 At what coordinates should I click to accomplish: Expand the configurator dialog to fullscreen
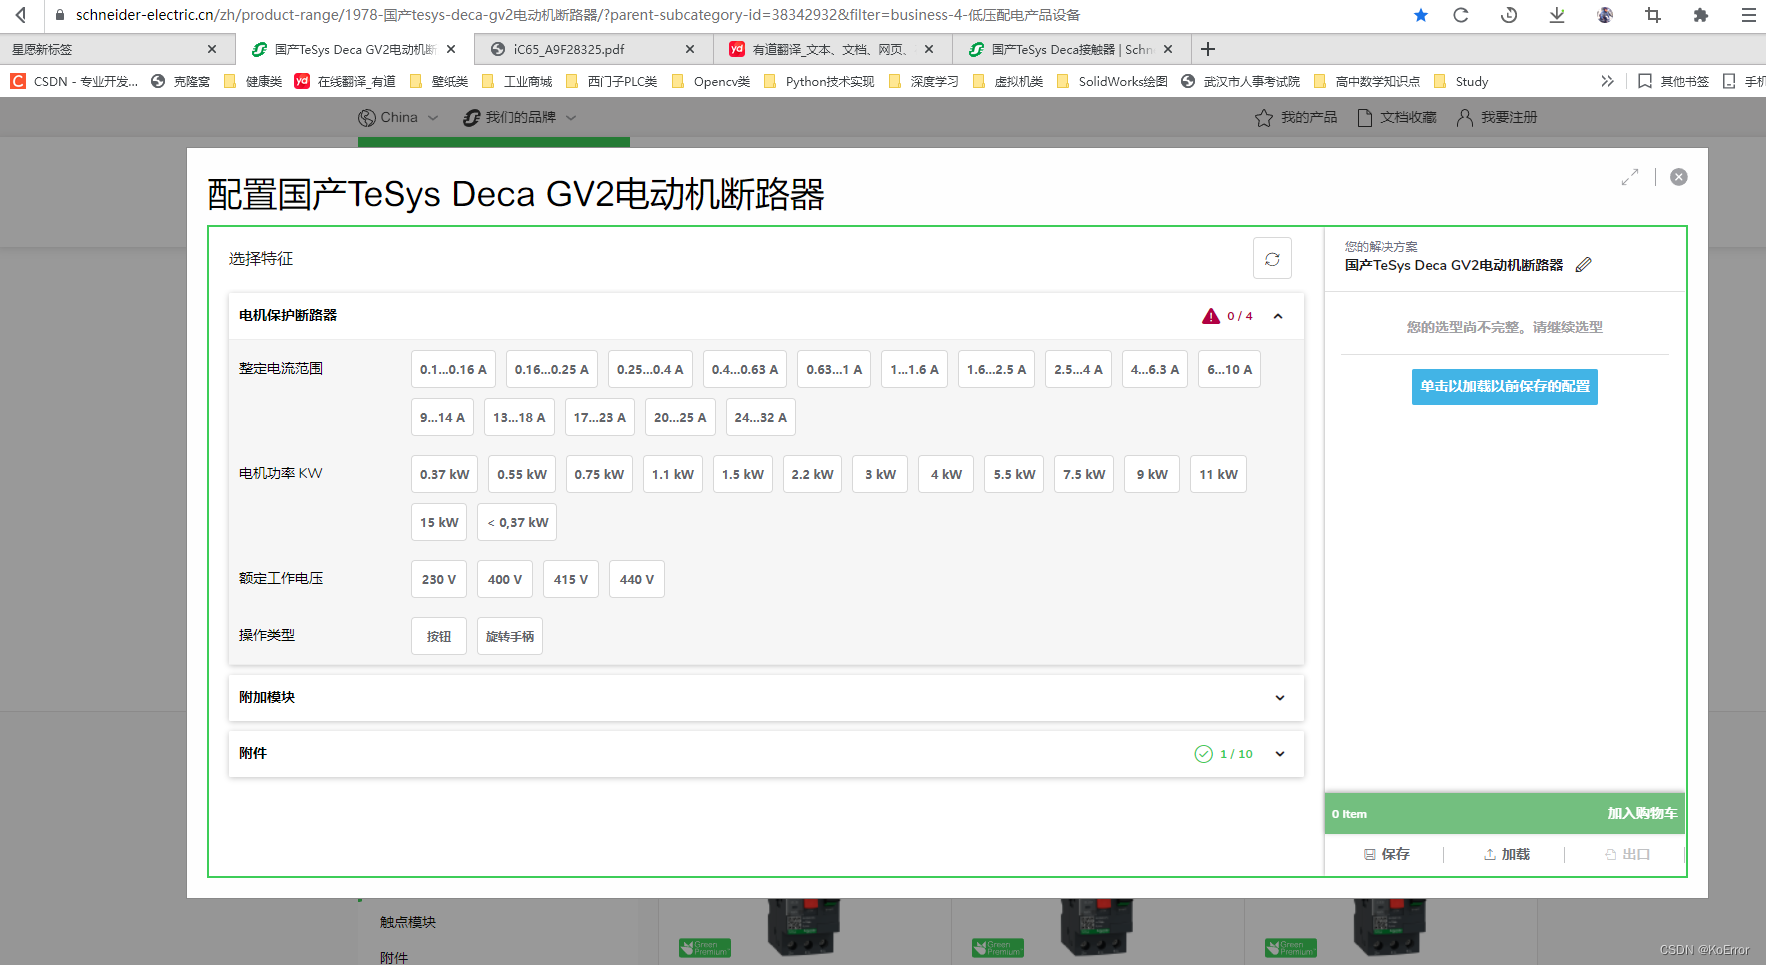point(1630,177)
